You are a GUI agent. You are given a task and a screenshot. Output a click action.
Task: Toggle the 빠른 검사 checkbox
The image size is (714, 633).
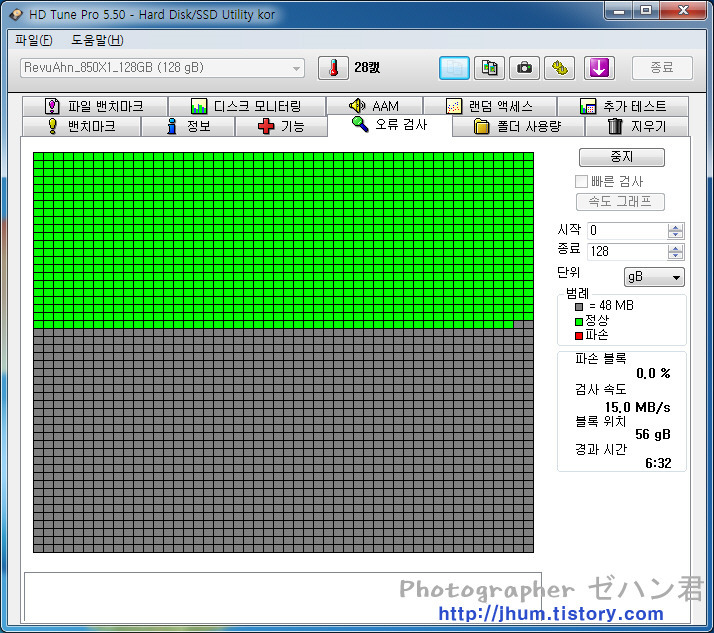point(581,182)
